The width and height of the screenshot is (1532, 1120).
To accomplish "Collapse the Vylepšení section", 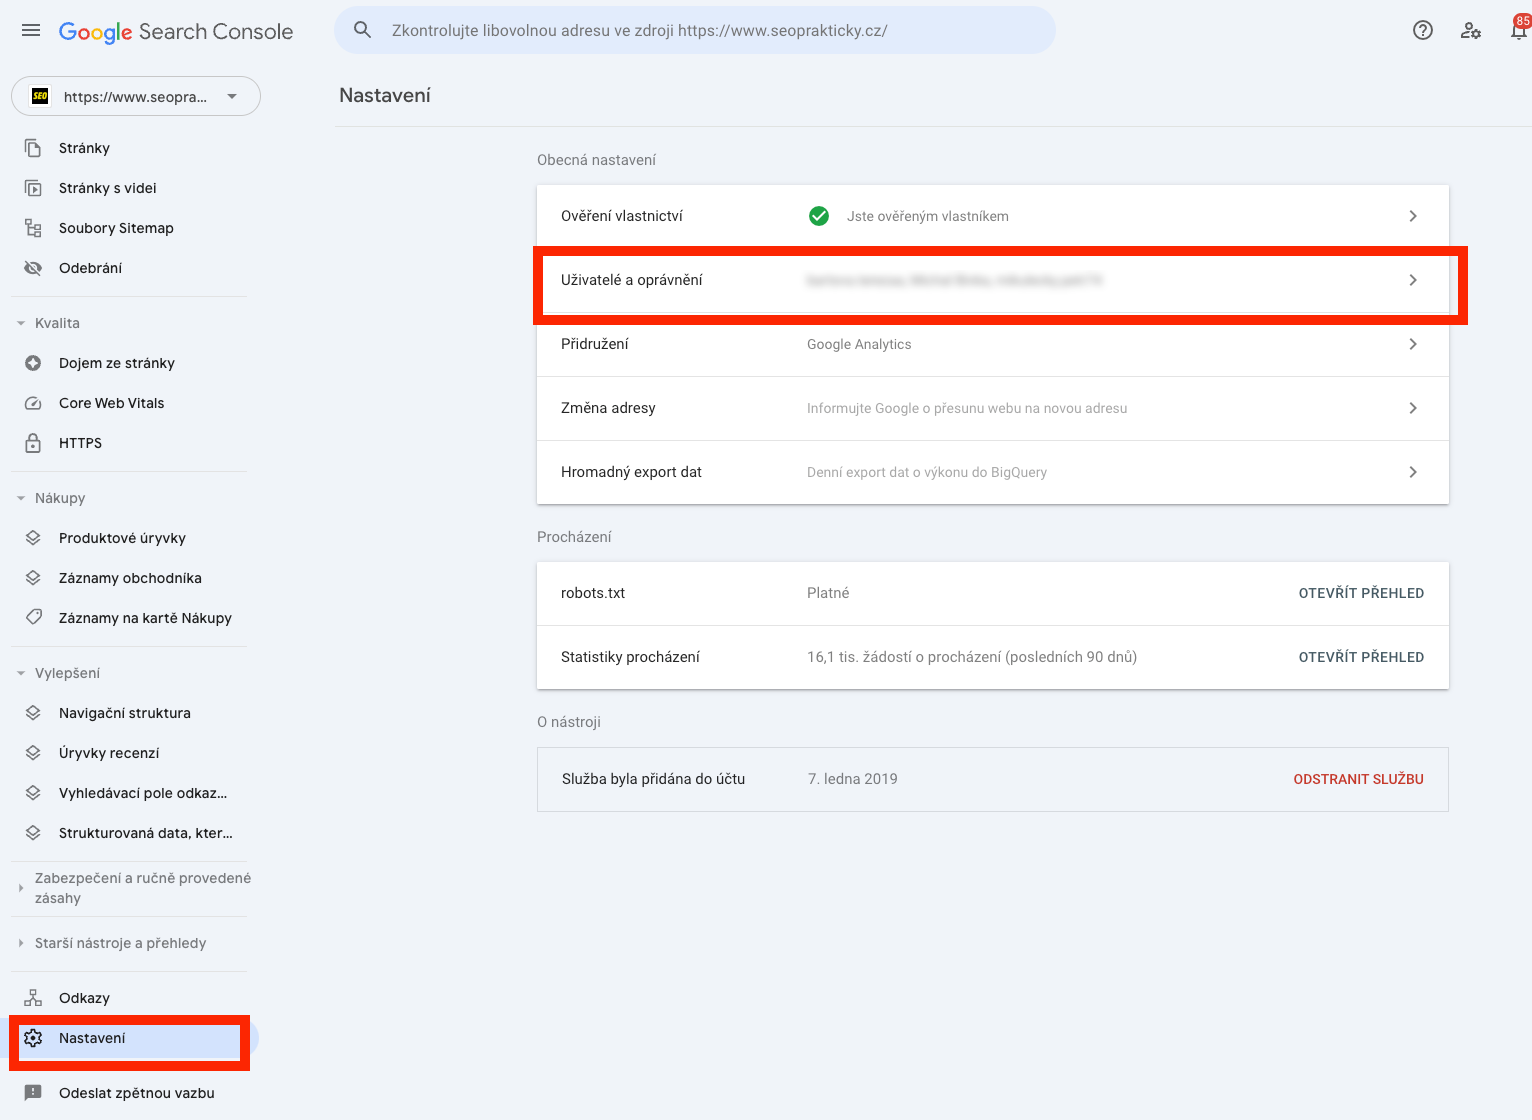I will pos(21,673).
